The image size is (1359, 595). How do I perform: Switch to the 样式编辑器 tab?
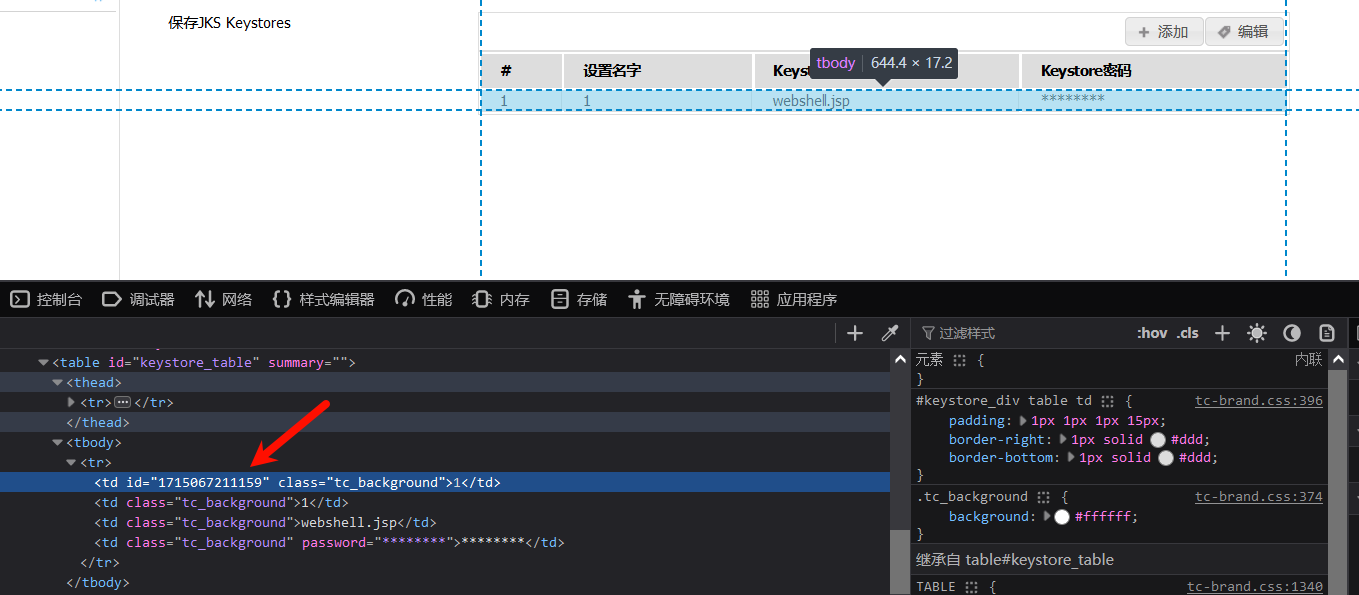tap(324, 299)
